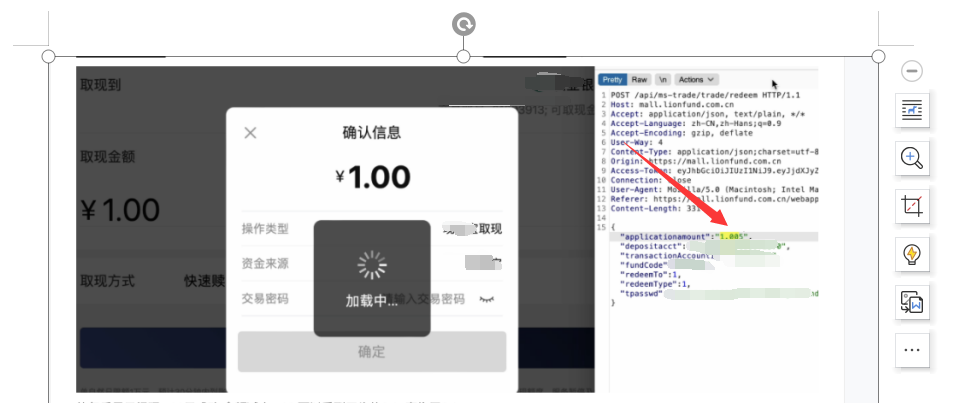
Task: Click the top-right image resize handle
Action: pyautogui.click(x=878, y=56)
